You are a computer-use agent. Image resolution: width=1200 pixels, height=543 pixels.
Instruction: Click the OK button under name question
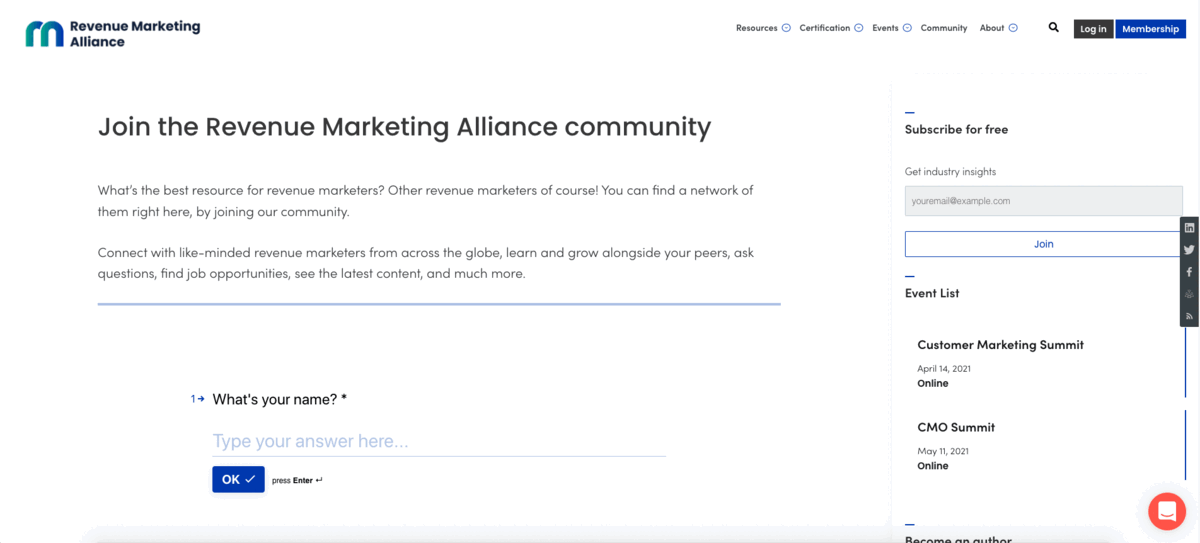tap(238, 479)
